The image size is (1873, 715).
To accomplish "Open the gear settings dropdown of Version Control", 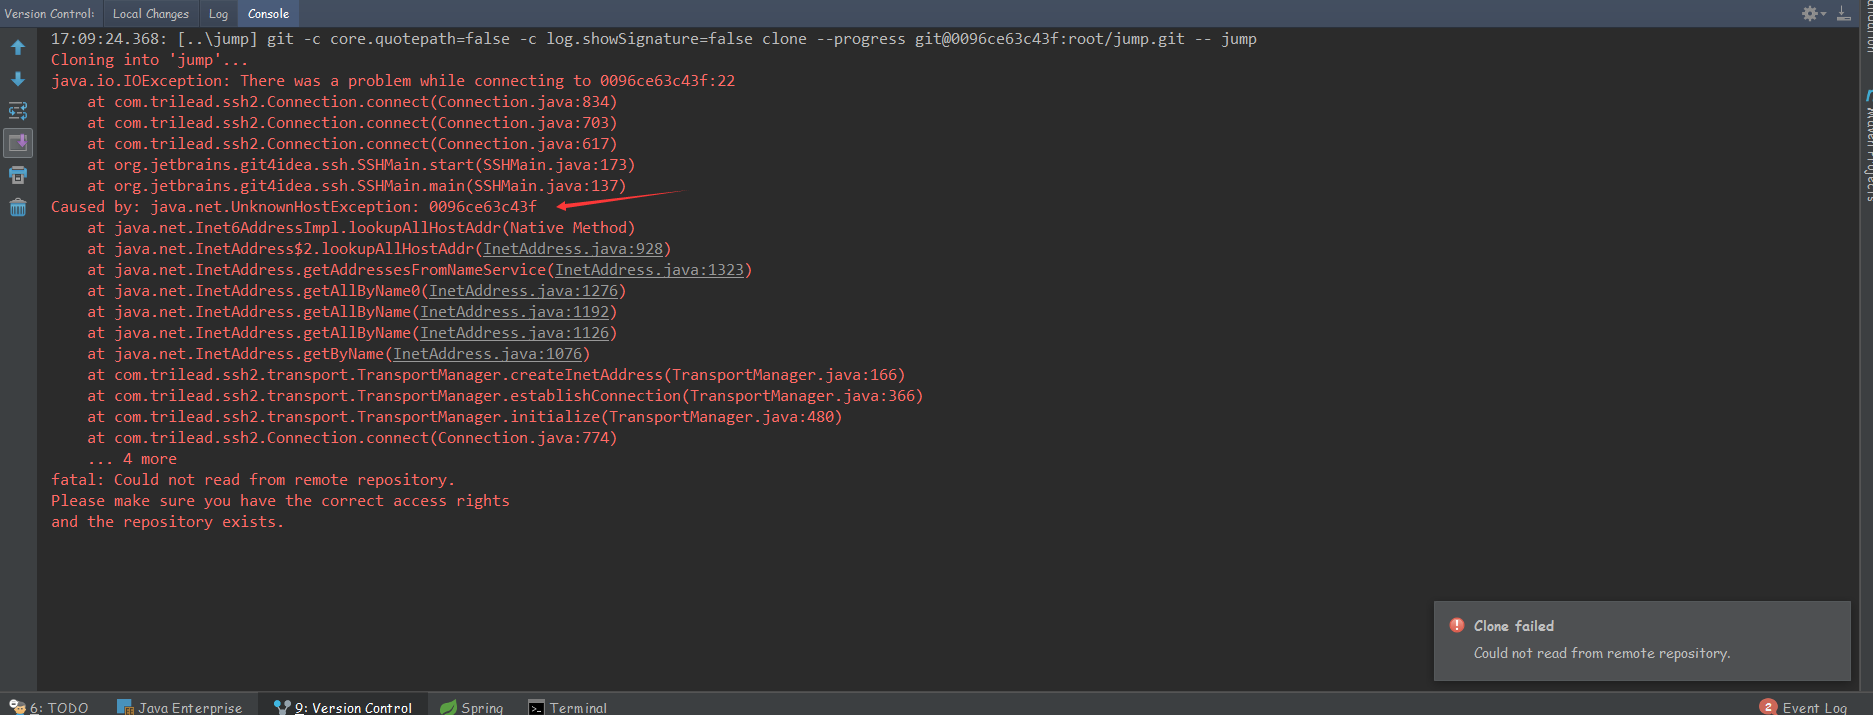I will coord(1813,13).
